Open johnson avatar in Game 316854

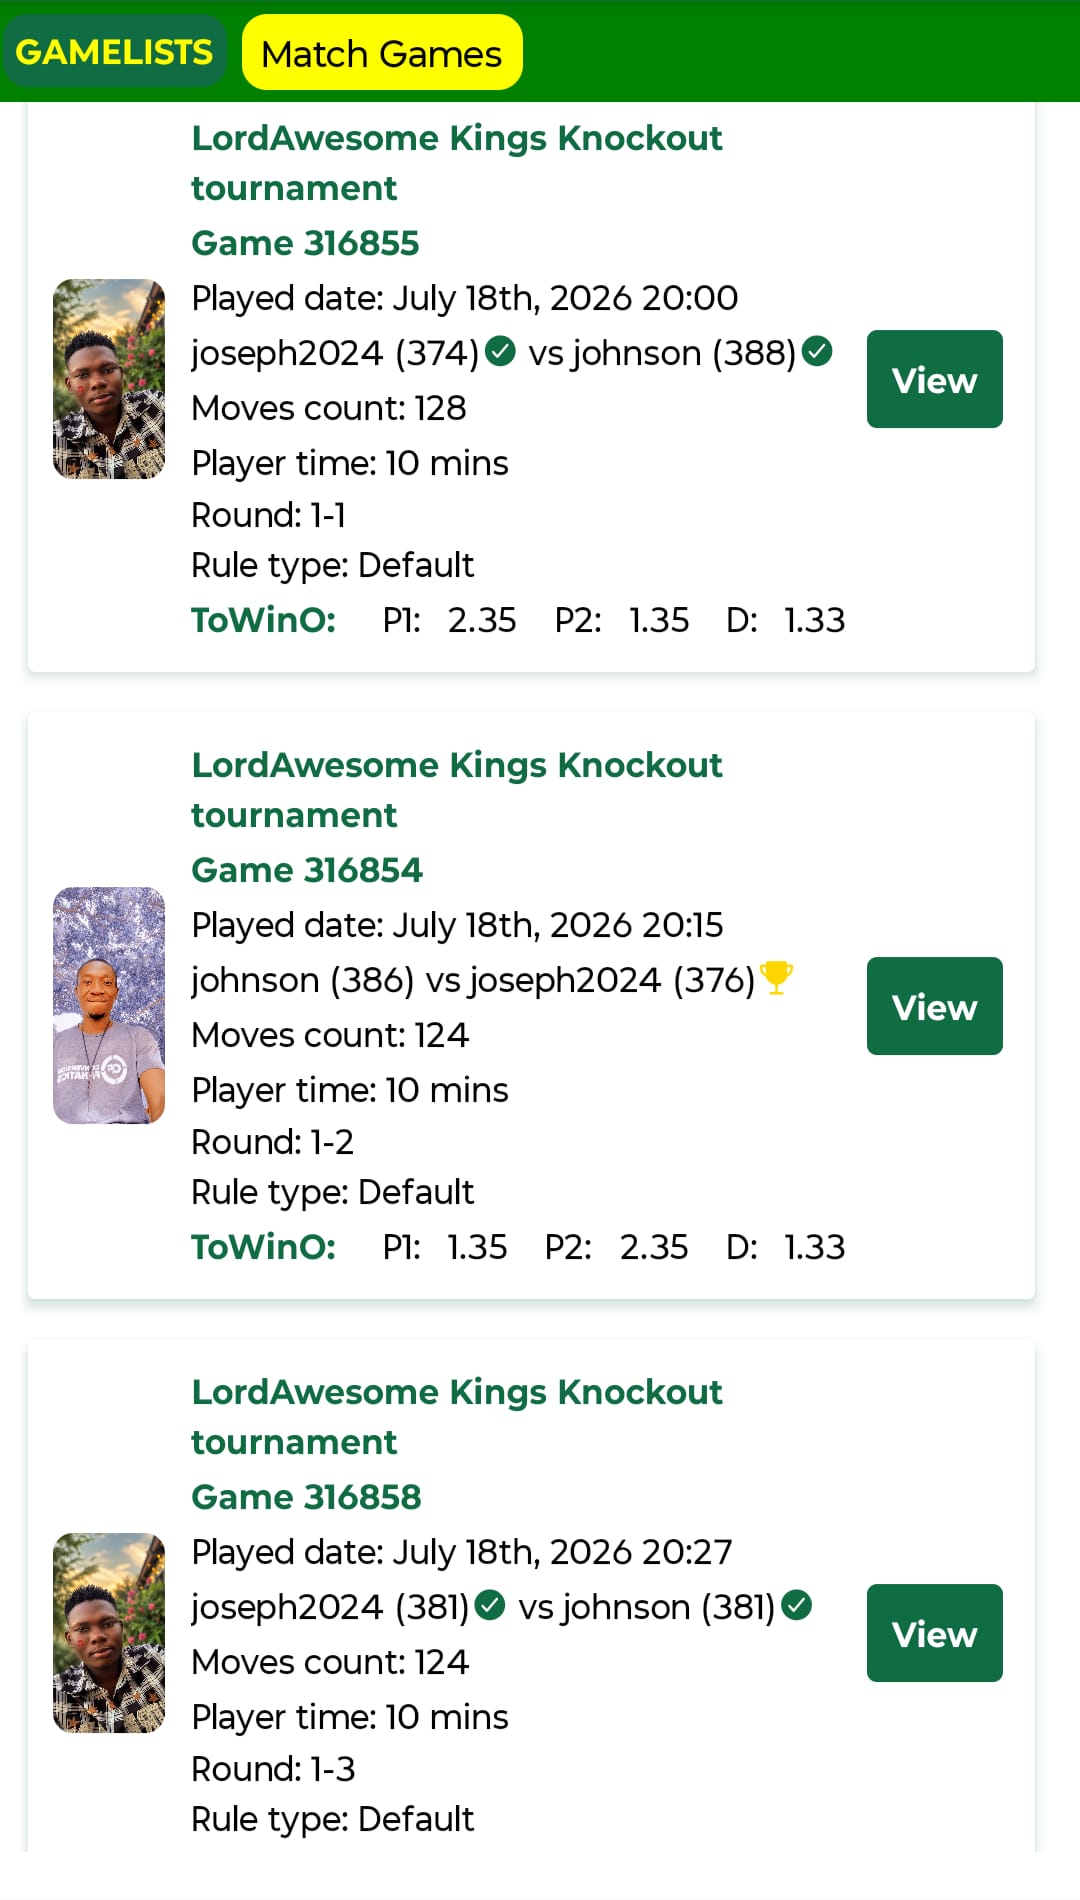tap(109, 1005)
